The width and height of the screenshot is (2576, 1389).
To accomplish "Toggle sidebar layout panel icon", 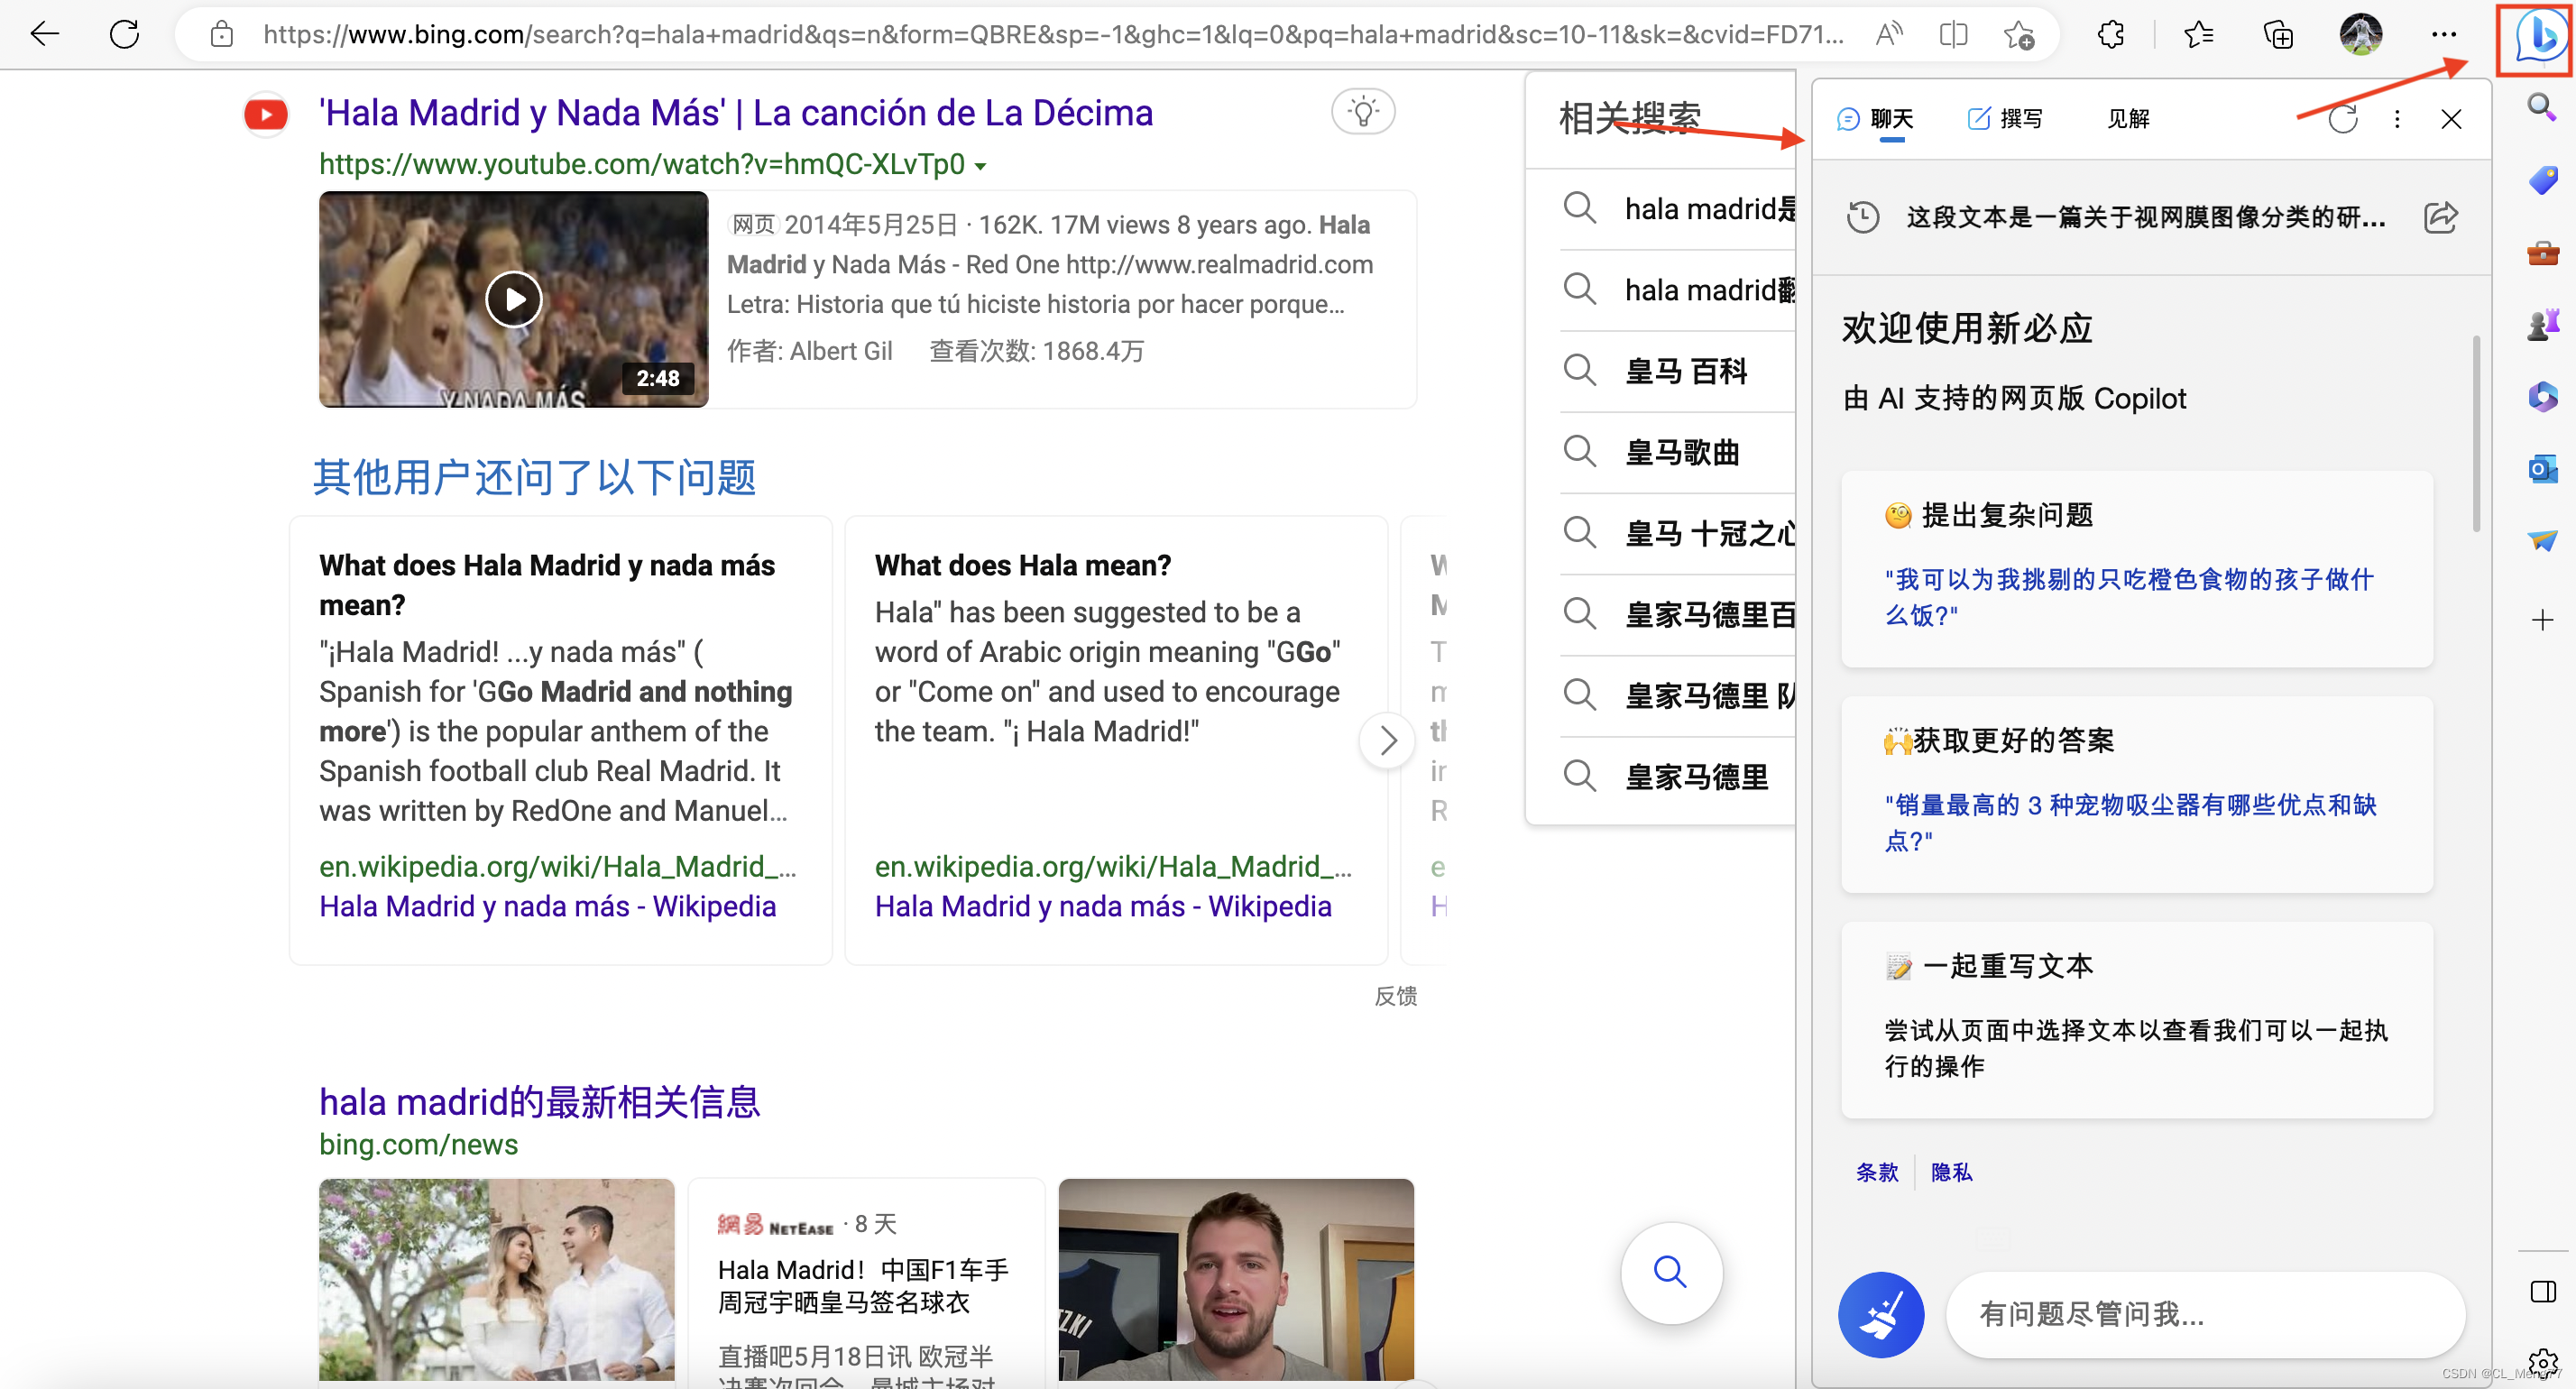I will 2542,1292.
